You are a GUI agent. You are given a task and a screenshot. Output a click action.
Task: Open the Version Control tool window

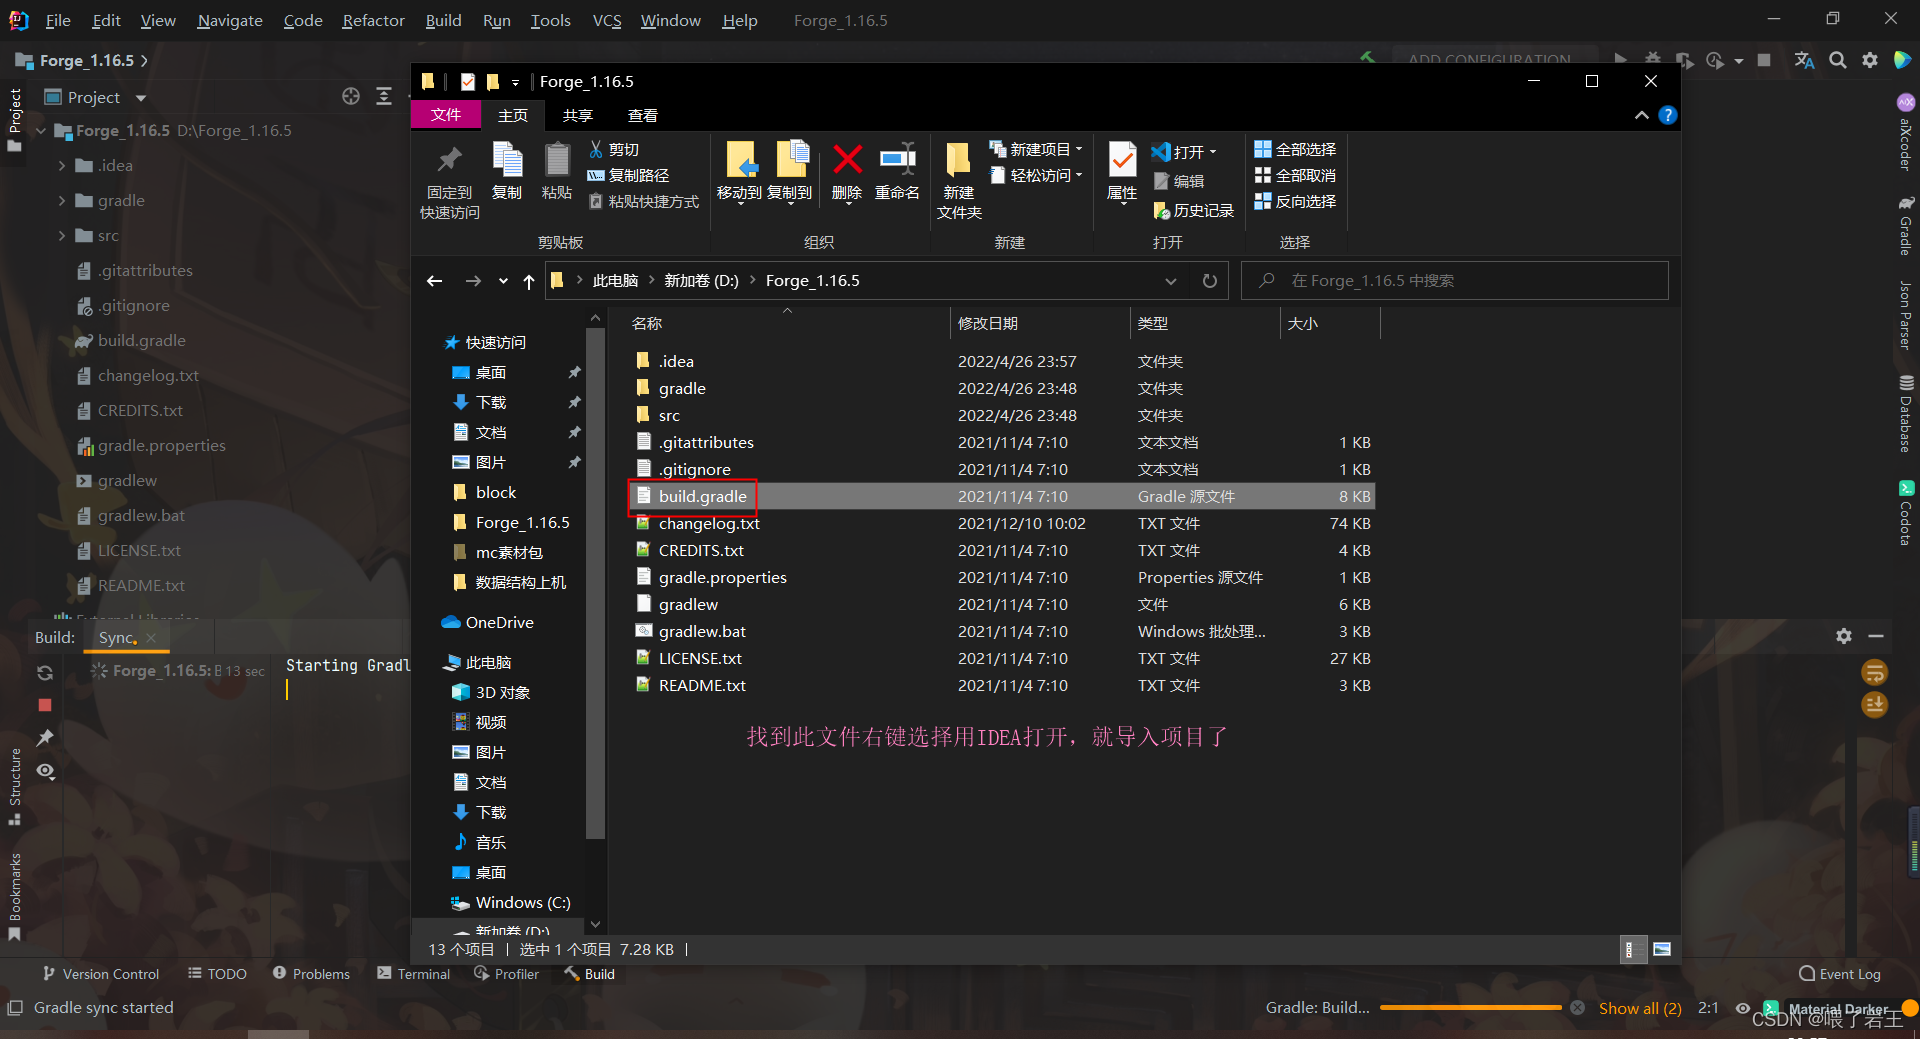(101, 974)
